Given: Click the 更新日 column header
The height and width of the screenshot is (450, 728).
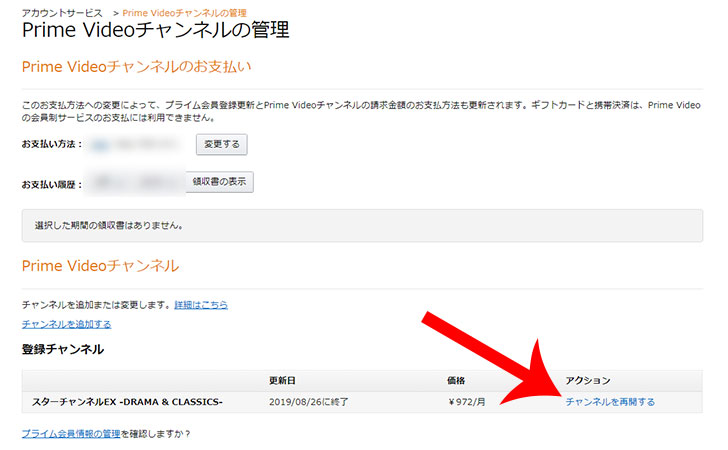Looking at the screenshot, I should point(282,380).
